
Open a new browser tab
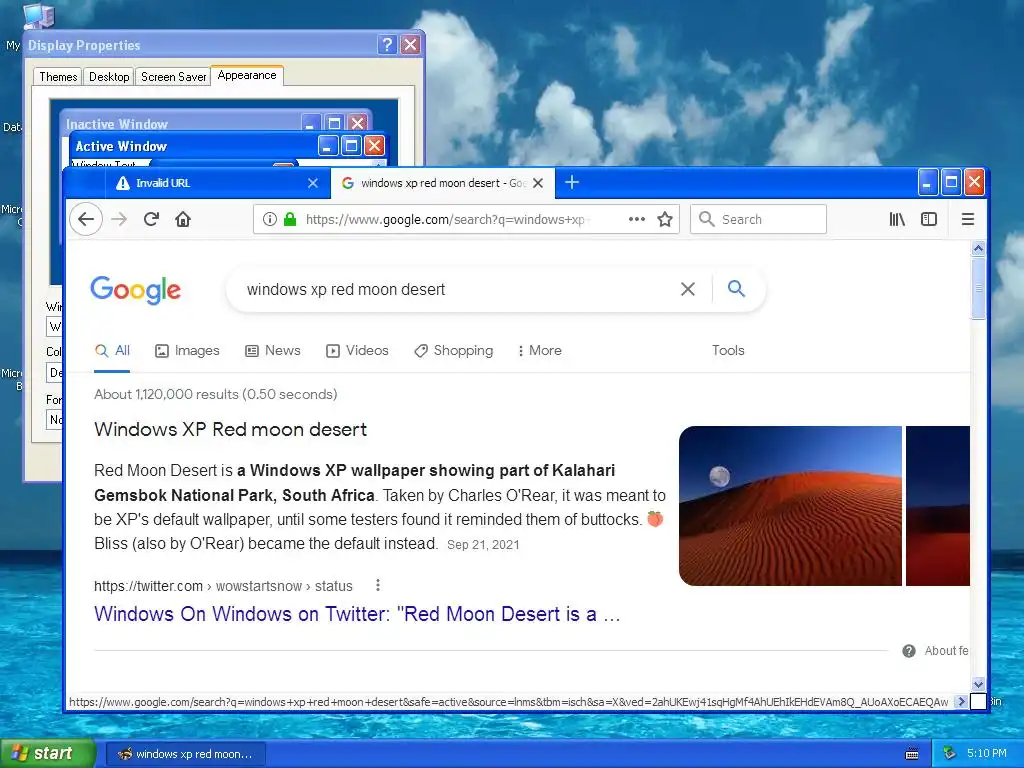(571, 182)
